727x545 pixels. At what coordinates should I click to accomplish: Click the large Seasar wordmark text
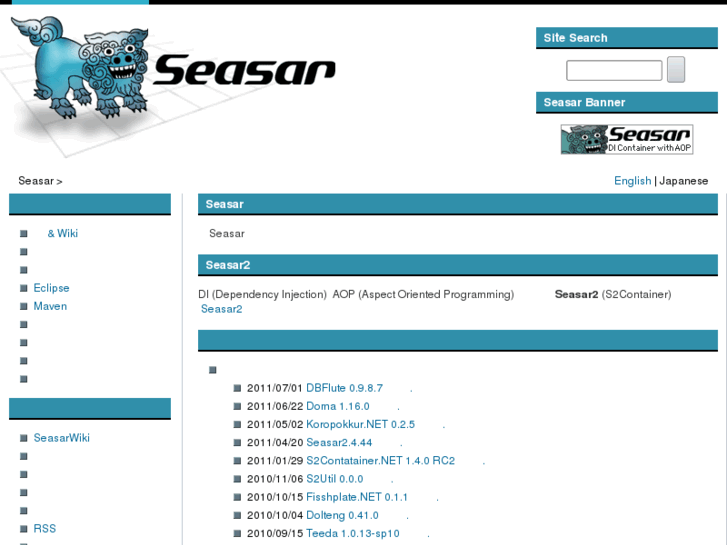pos(244,70)
